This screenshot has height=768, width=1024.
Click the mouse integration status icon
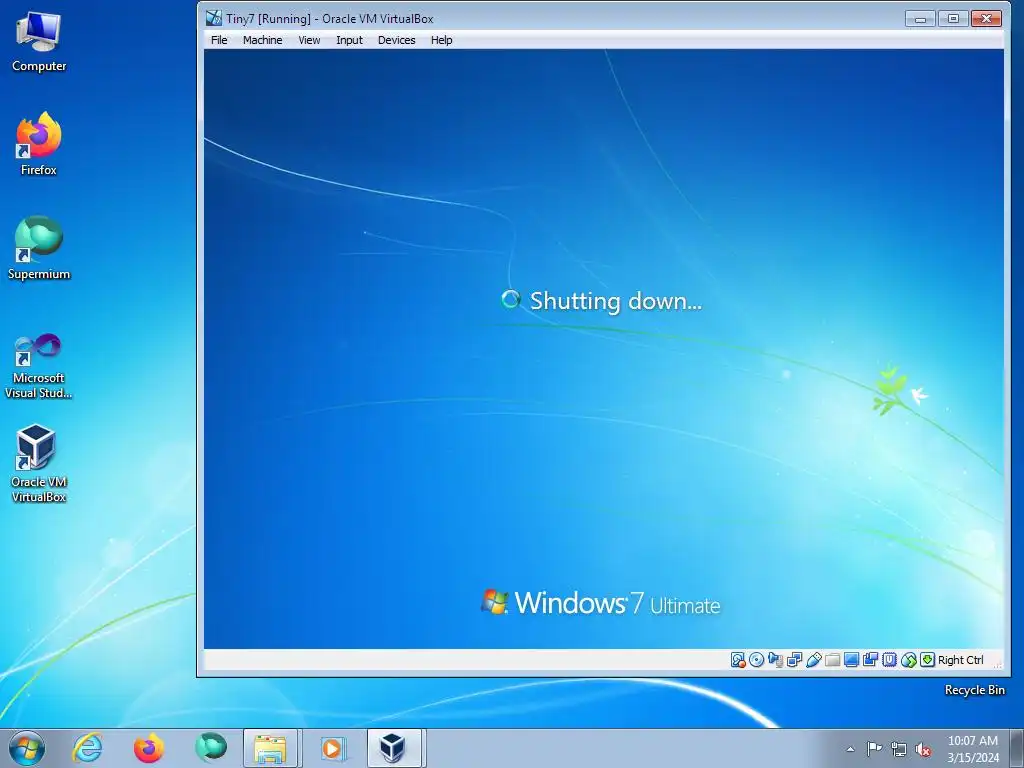coord(908,660)
